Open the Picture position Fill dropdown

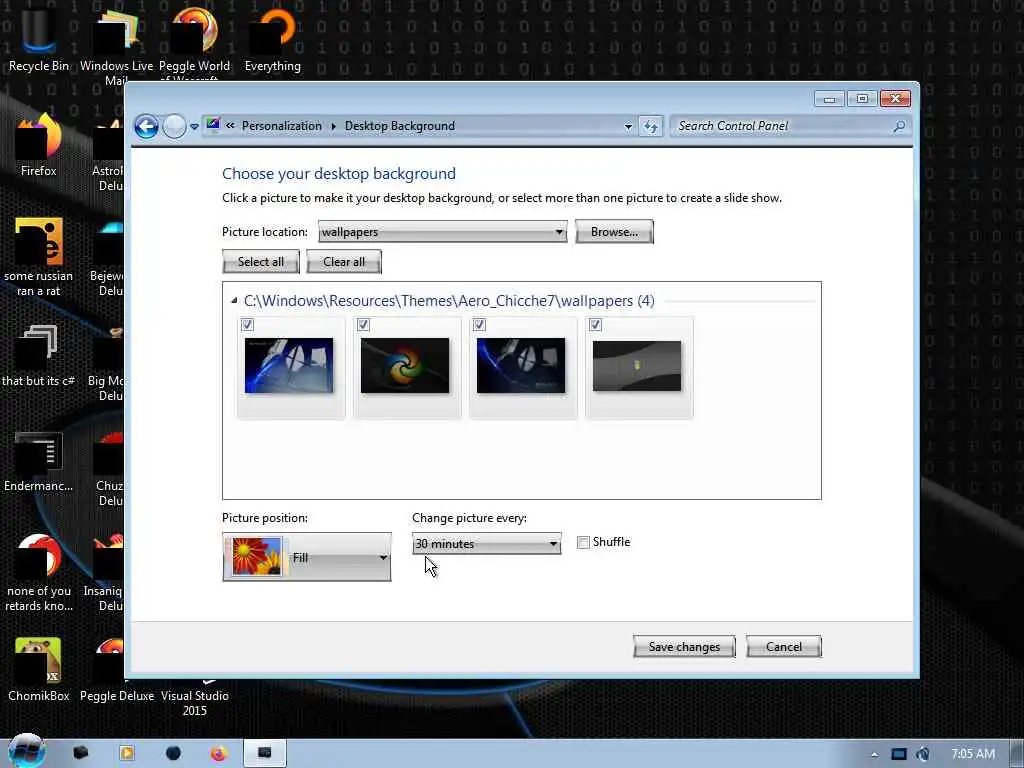(x=307, y=557)
